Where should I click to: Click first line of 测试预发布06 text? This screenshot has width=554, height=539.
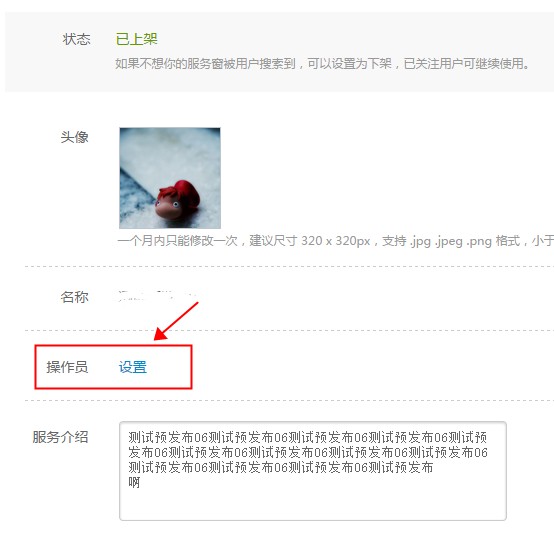[x=307, y=437]
